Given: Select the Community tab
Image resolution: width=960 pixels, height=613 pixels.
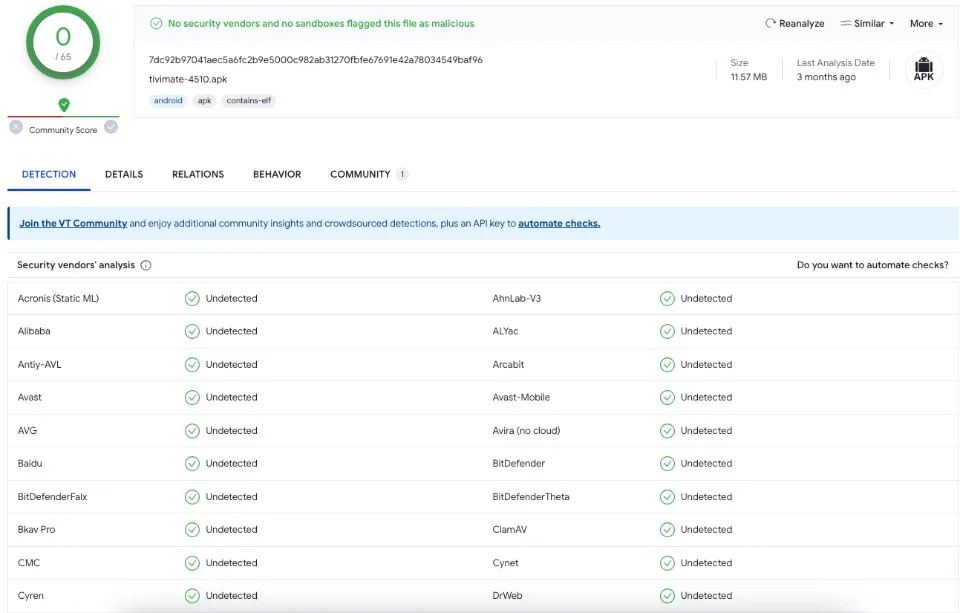Looking at the screenshot, I should pos(360,174).
